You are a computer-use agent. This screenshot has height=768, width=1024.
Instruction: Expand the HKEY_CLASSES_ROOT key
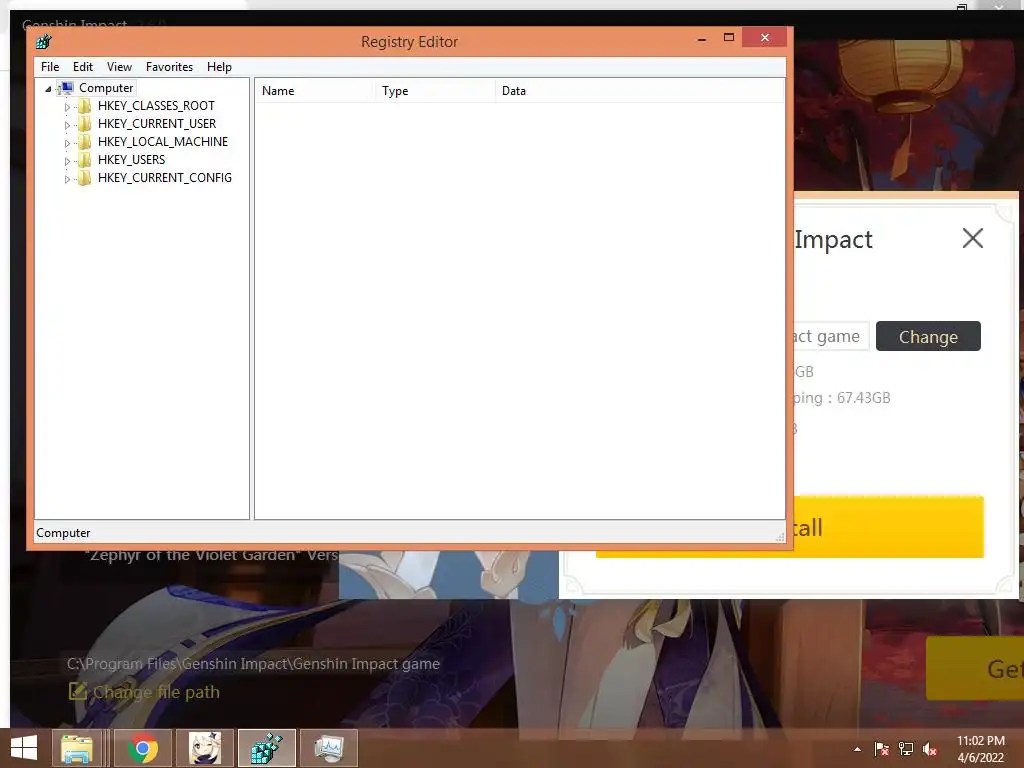pos(67,106)
